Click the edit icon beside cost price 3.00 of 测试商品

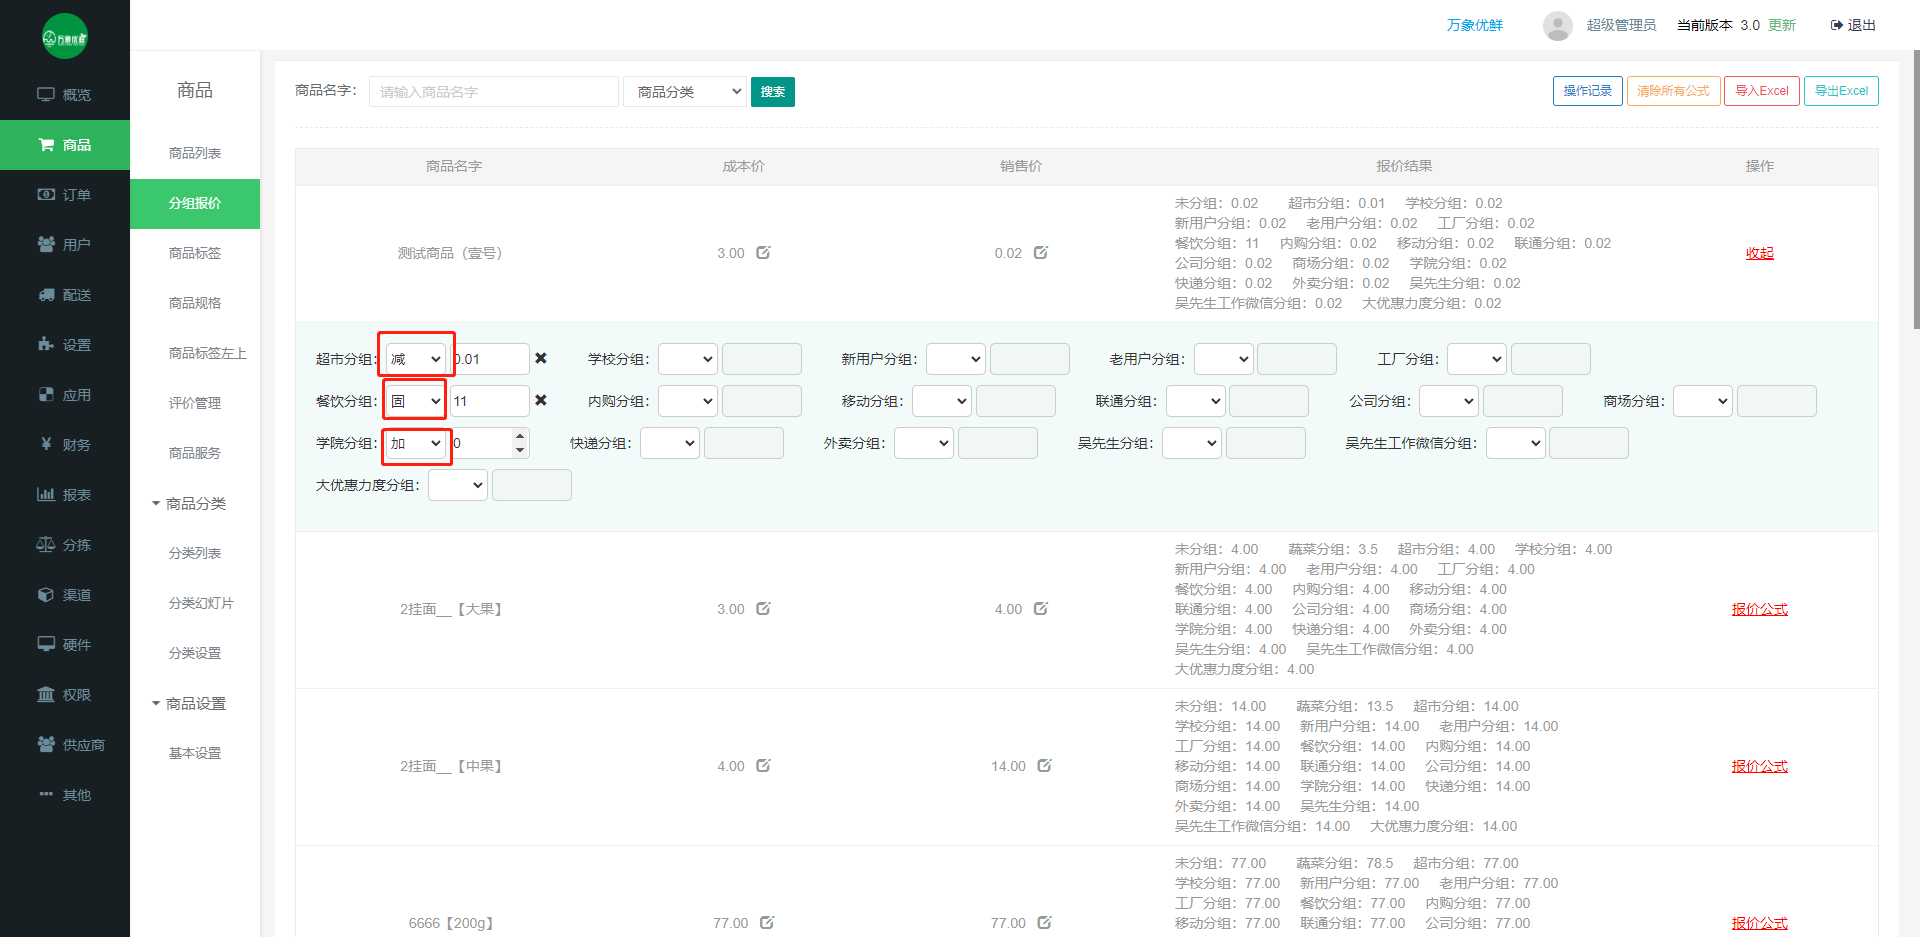[x=763, y=253]
